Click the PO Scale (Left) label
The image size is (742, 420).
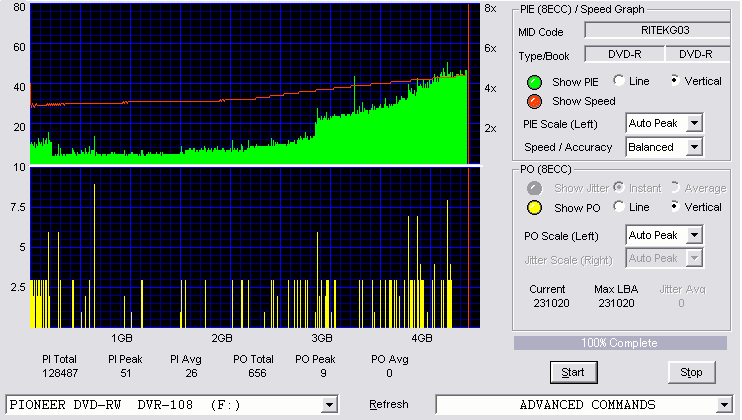561,236
